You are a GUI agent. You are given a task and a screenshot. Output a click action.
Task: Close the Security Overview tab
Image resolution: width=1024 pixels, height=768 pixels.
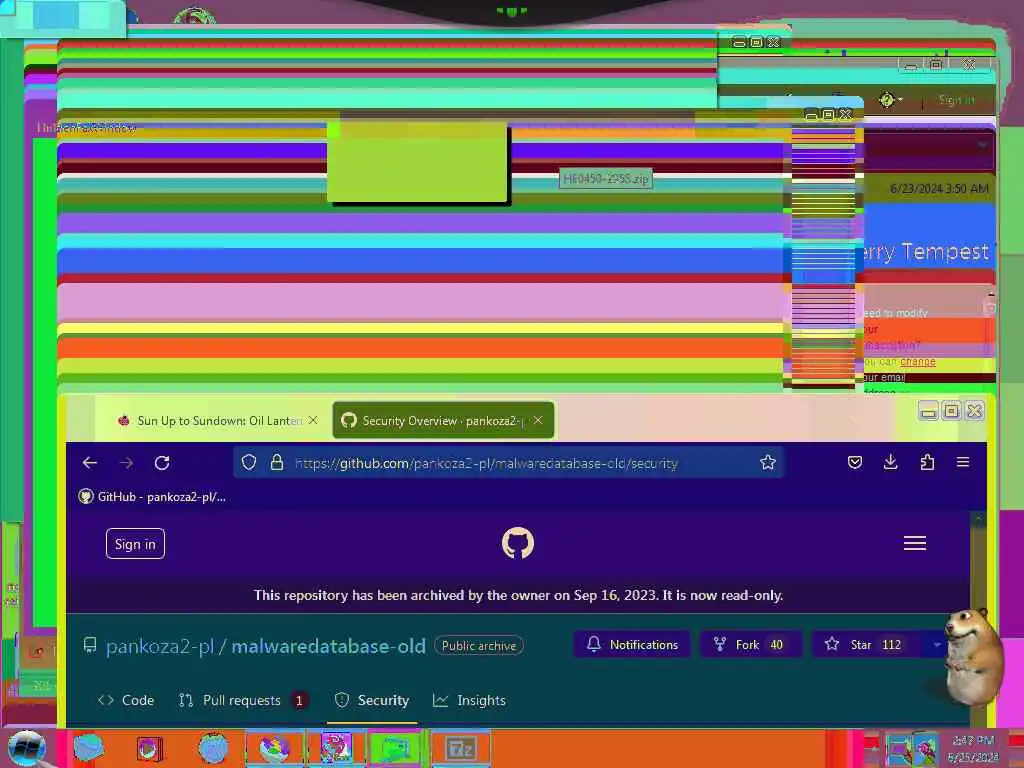[537, 421]
